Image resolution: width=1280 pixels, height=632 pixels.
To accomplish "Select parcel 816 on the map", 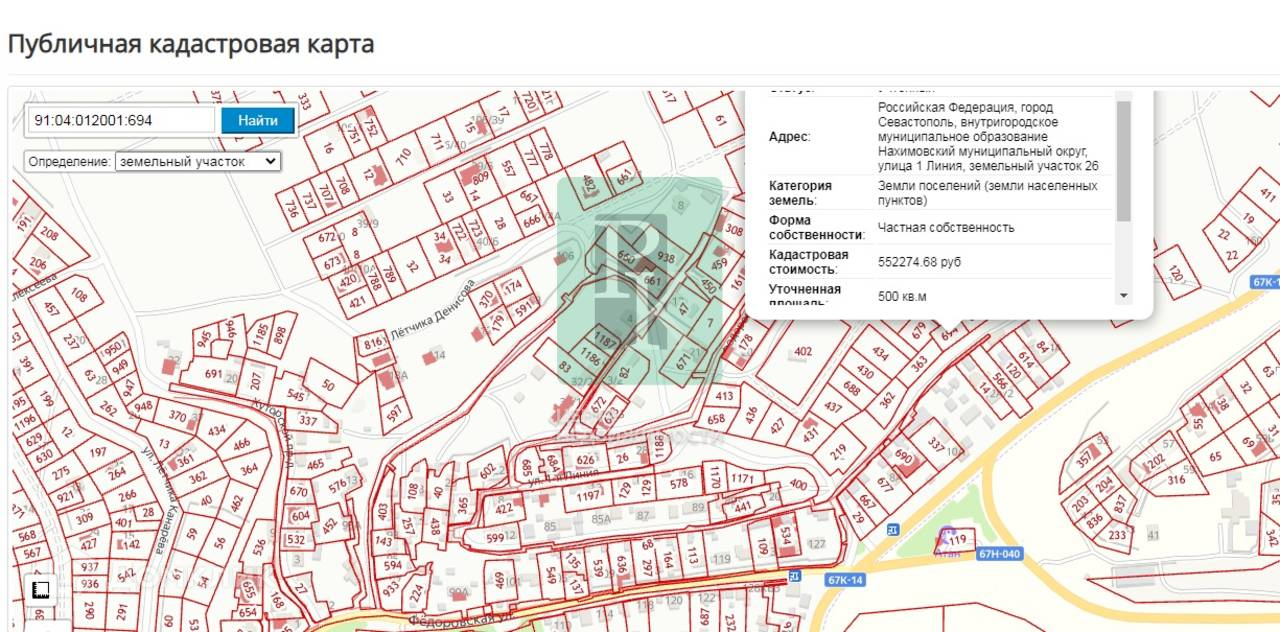I will (374, 345).
